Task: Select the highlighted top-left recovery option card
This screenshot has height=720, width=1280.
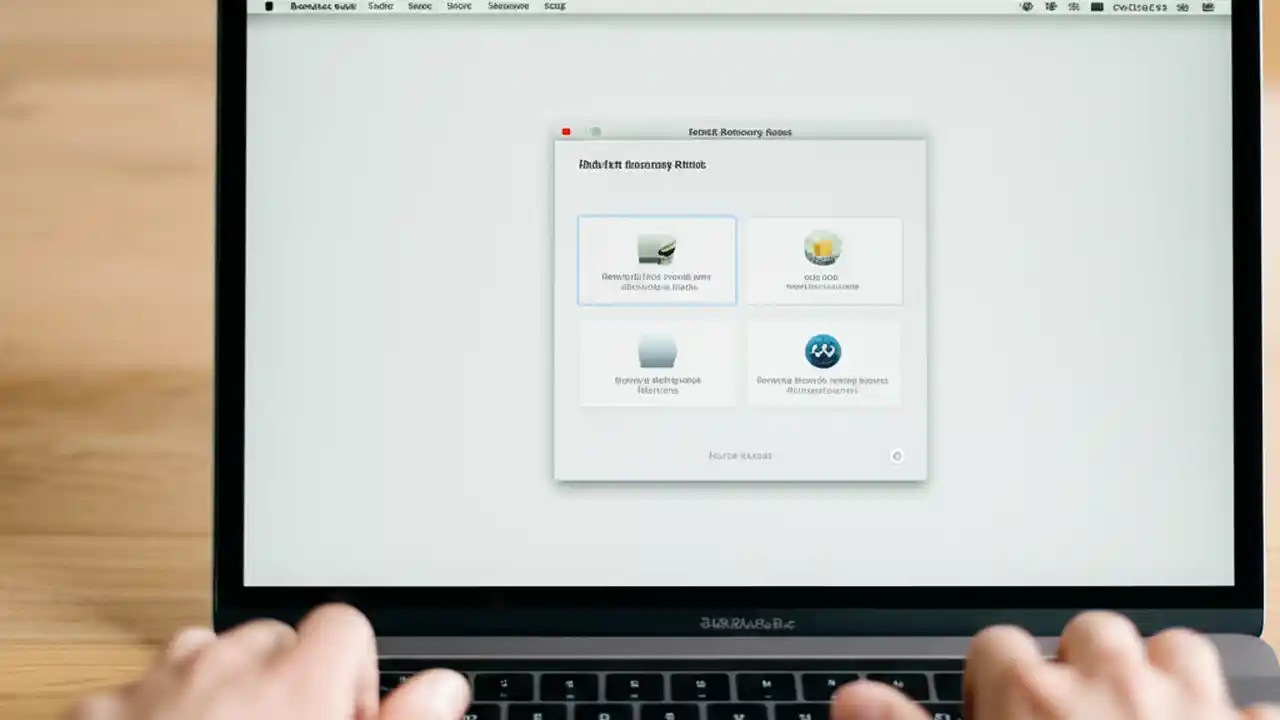Action: pos(657,260)
